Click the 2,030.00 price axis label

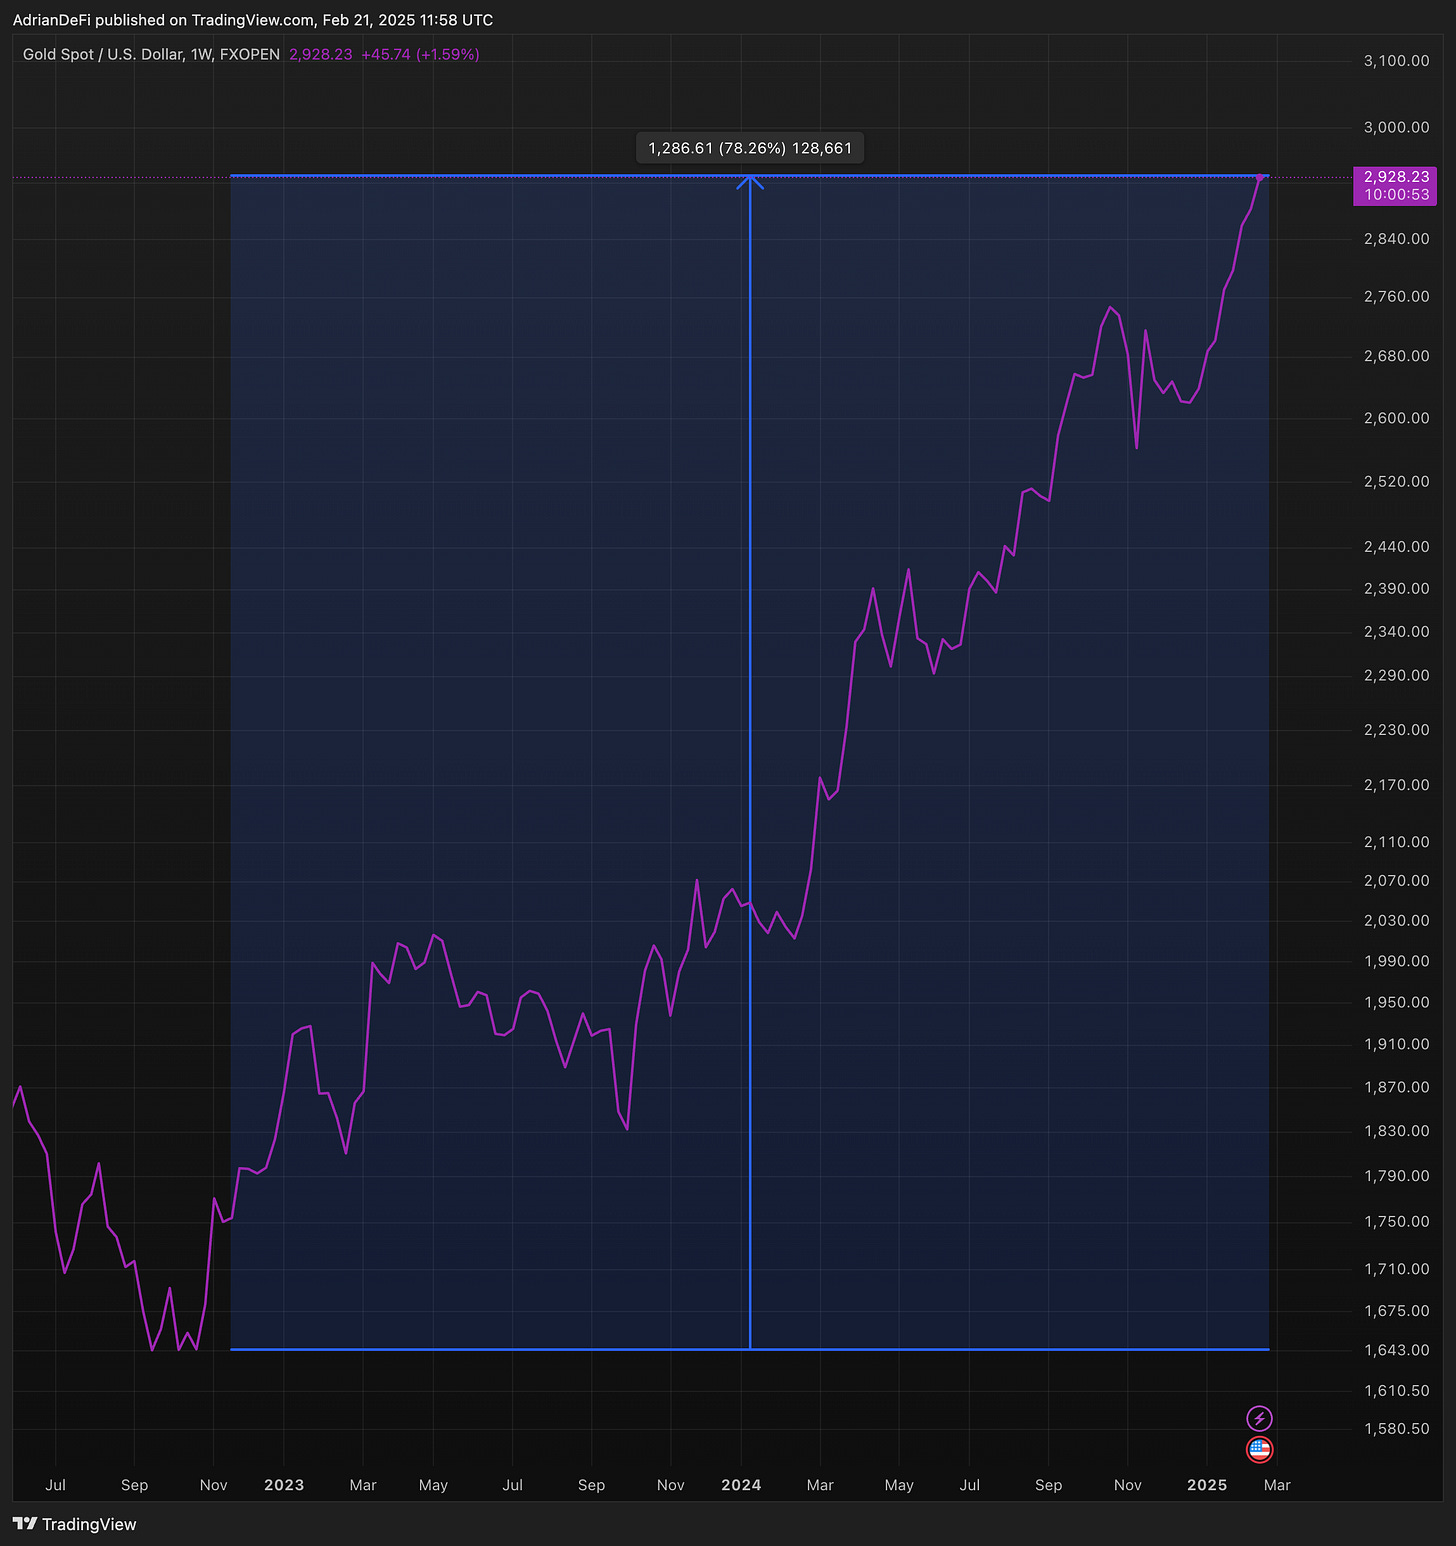click(x=1396, y=920)
